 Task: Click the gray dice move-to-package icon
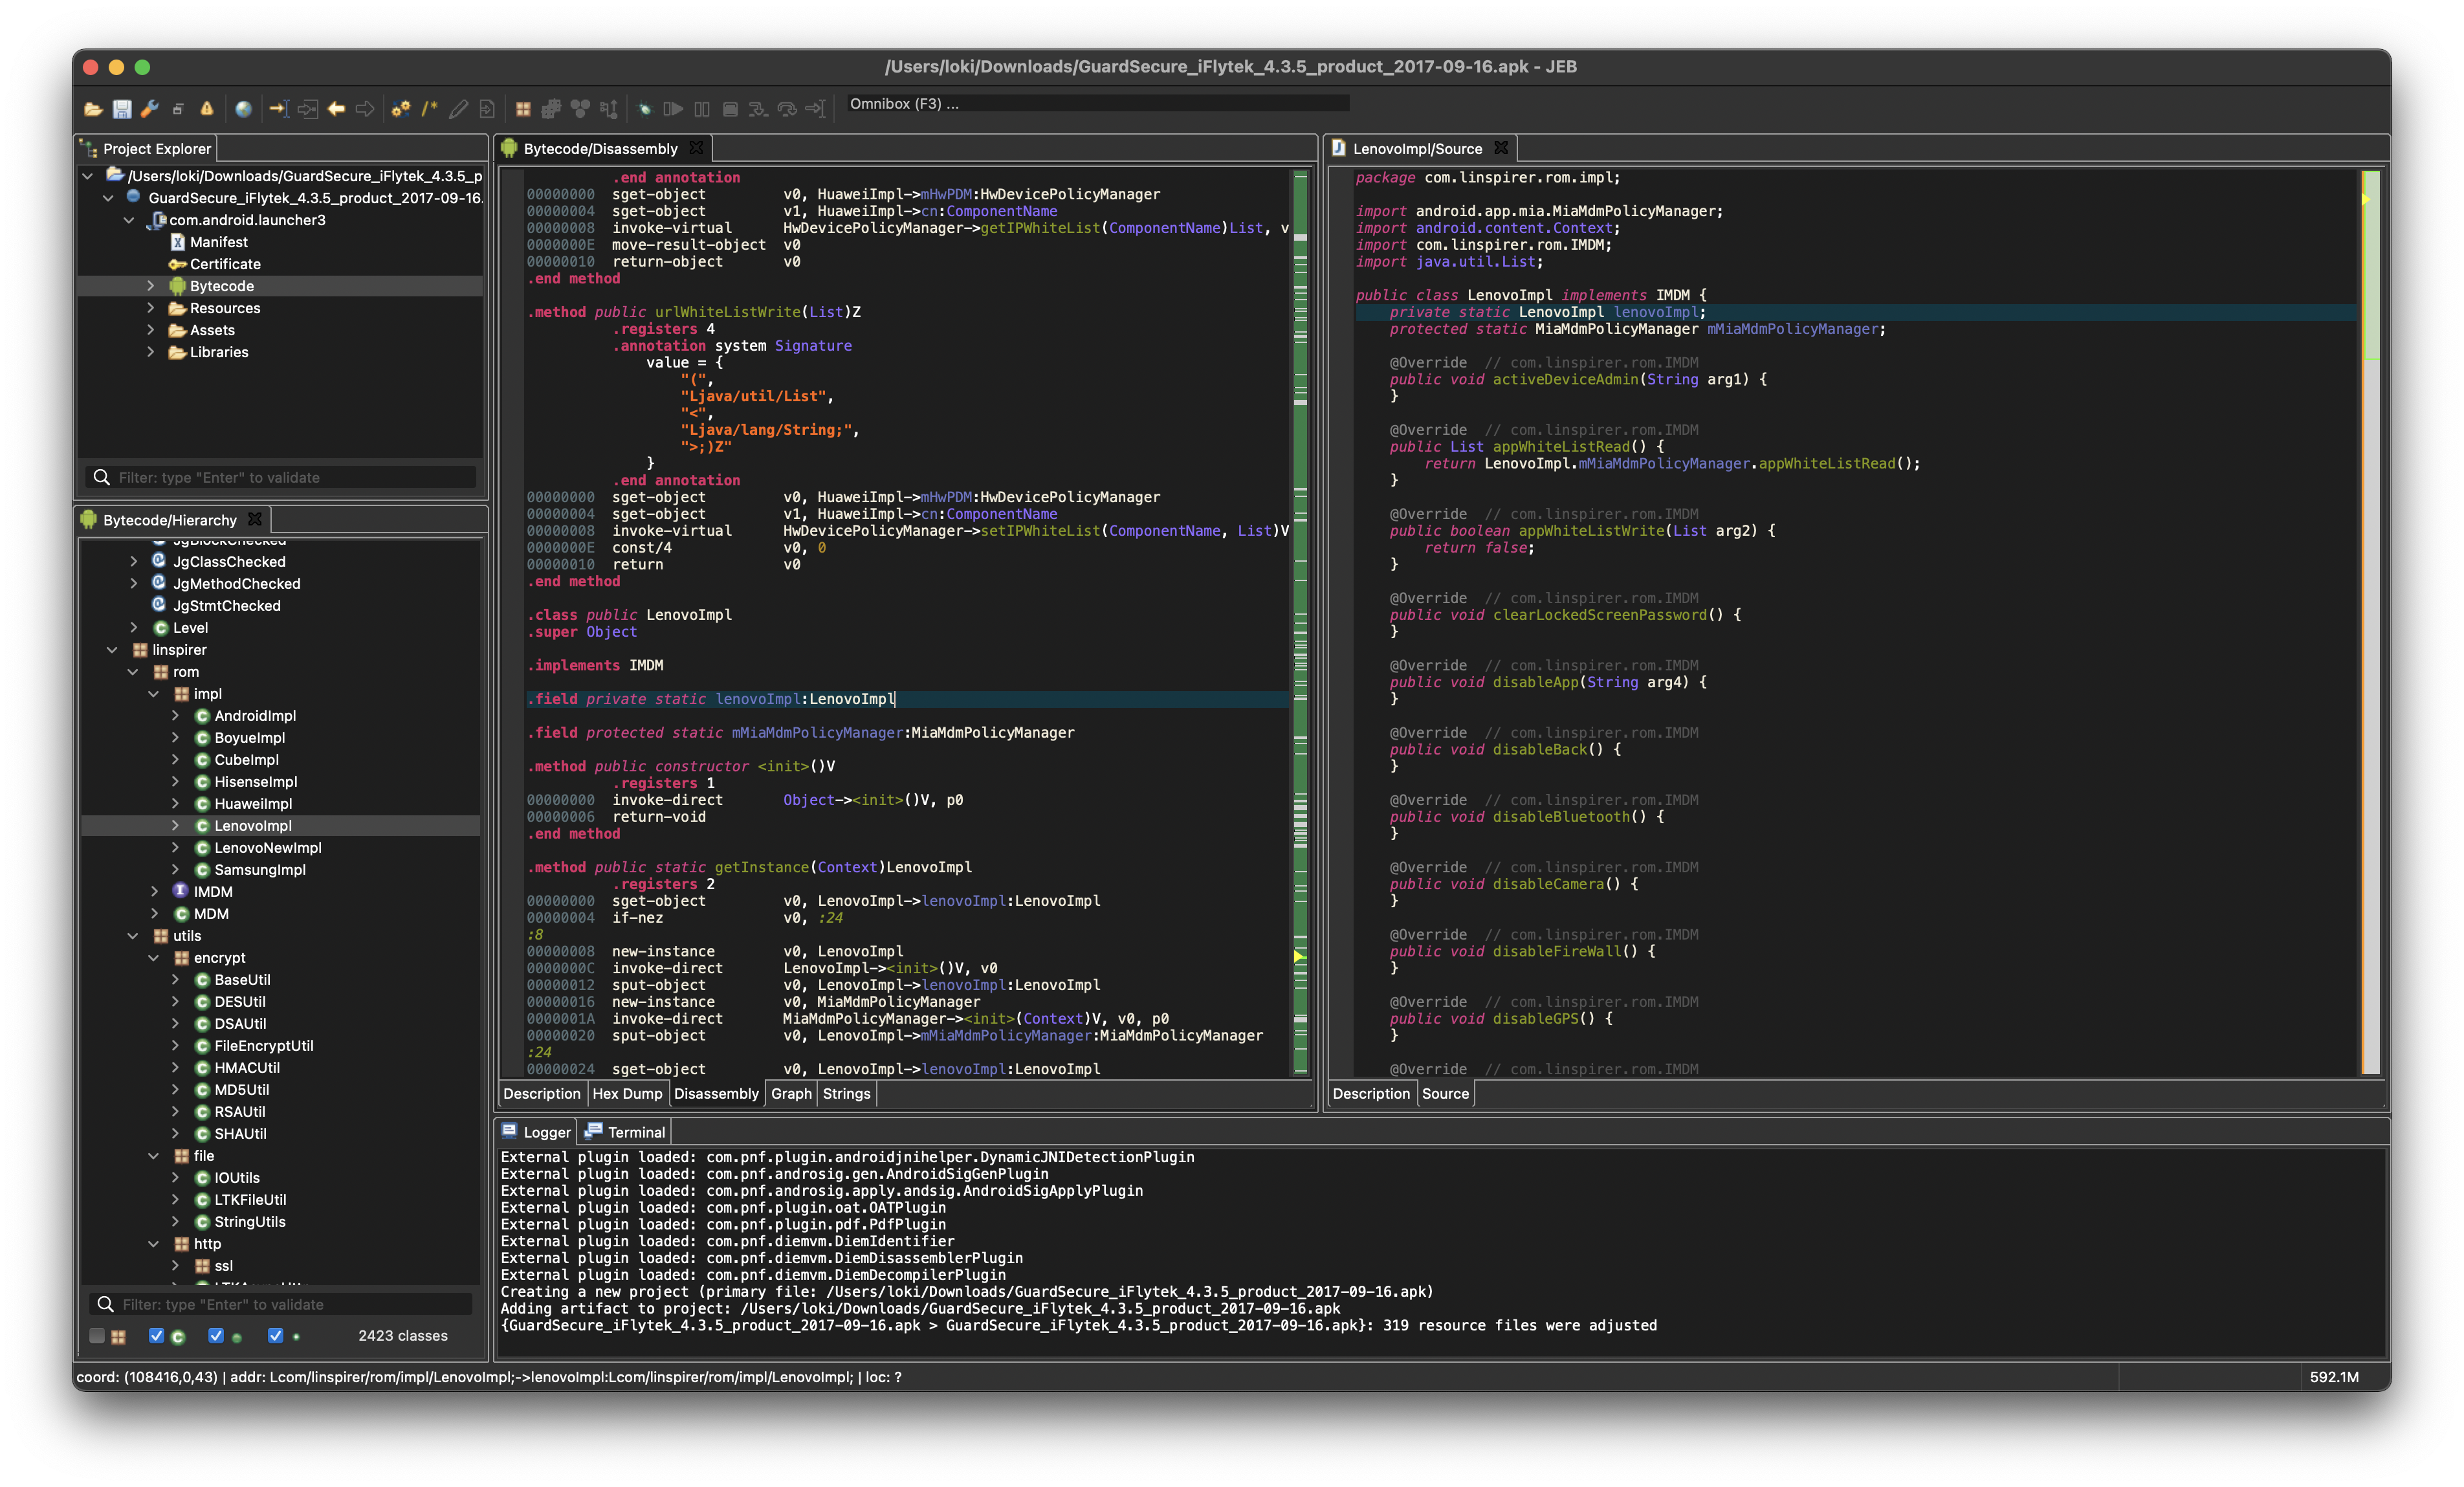tap(551, 109)
